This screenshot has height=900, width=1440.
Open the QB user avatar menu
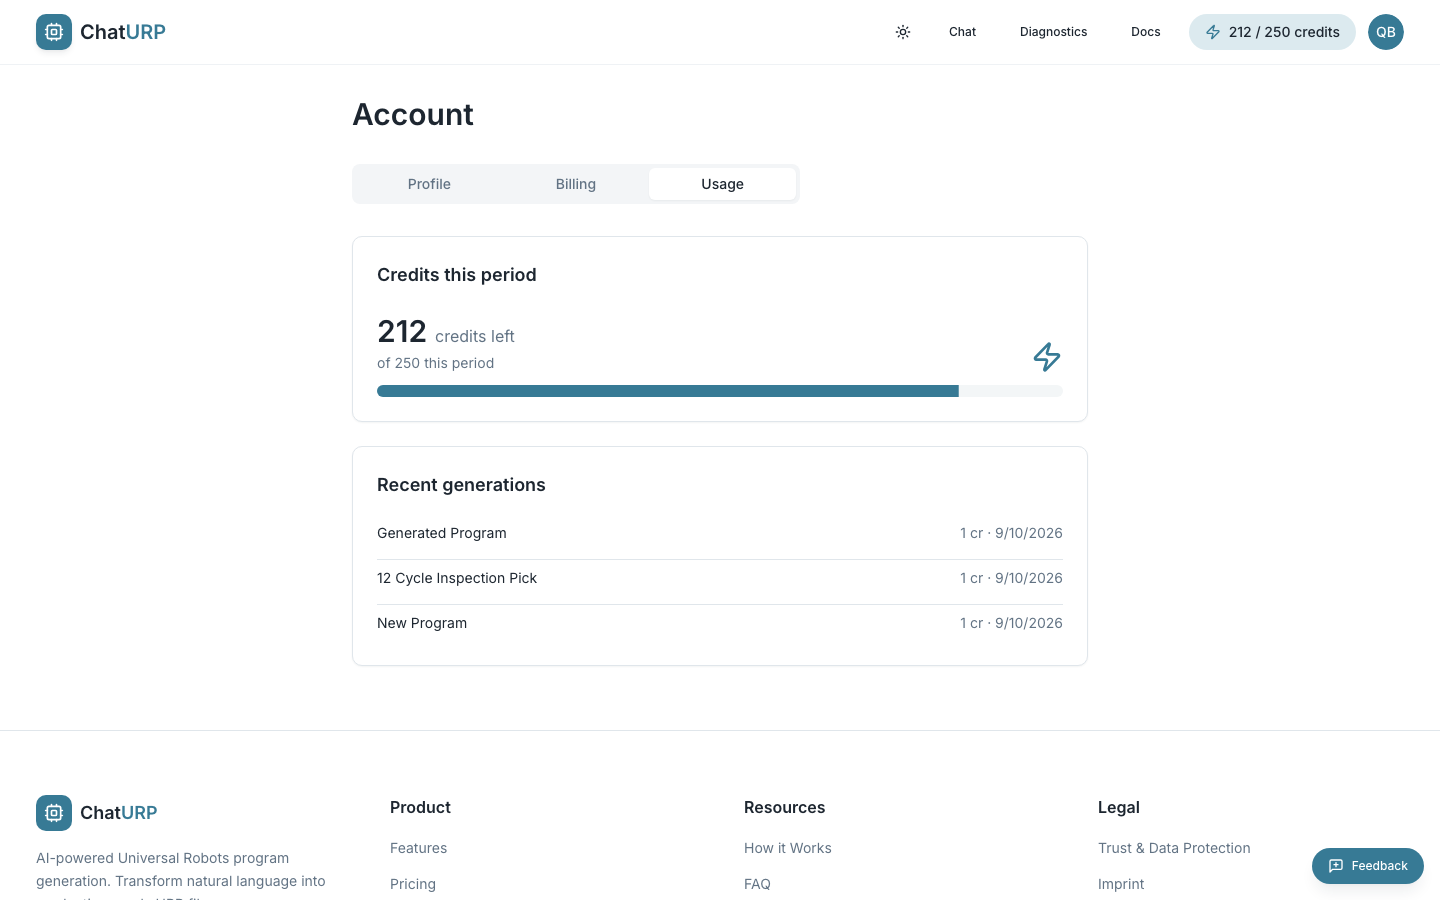coord(1386,32)
